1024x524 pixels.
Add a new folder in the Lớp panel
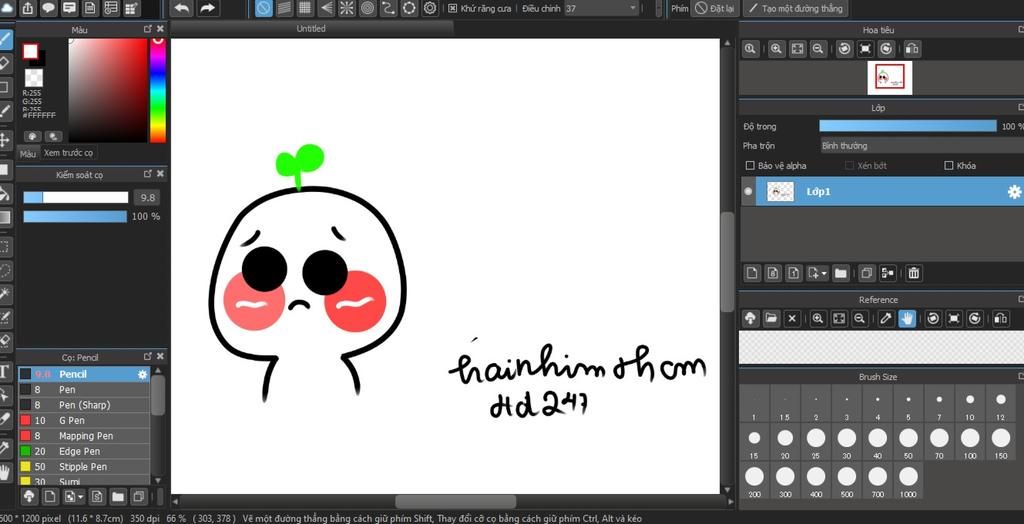(840, 273)
